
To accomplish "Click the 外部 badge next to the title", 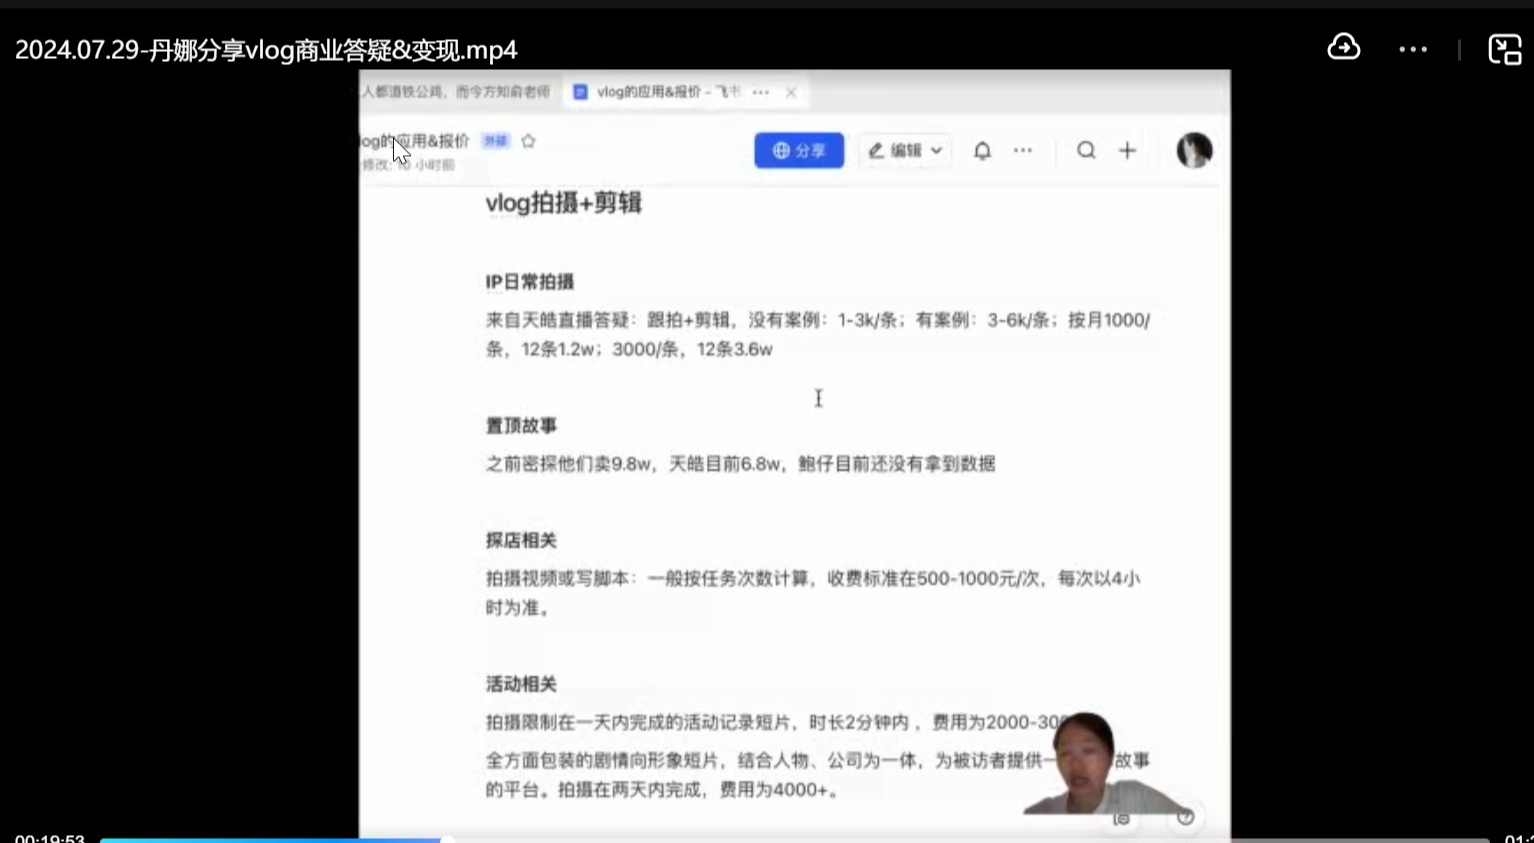I will click(x=495, y=141).
